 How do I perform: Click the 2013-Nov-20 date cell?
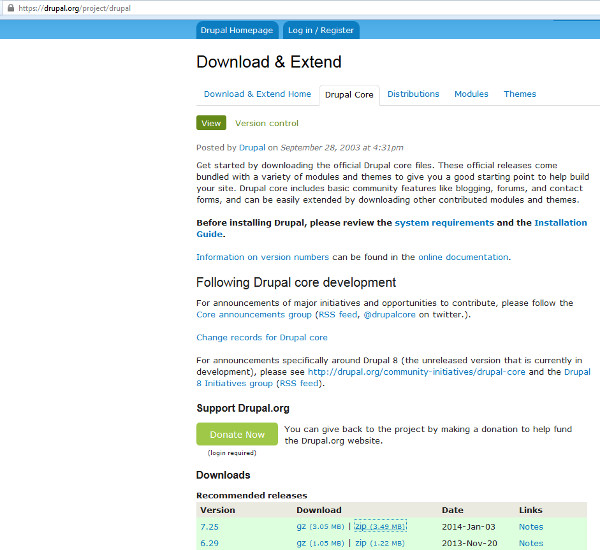(470, 543)
